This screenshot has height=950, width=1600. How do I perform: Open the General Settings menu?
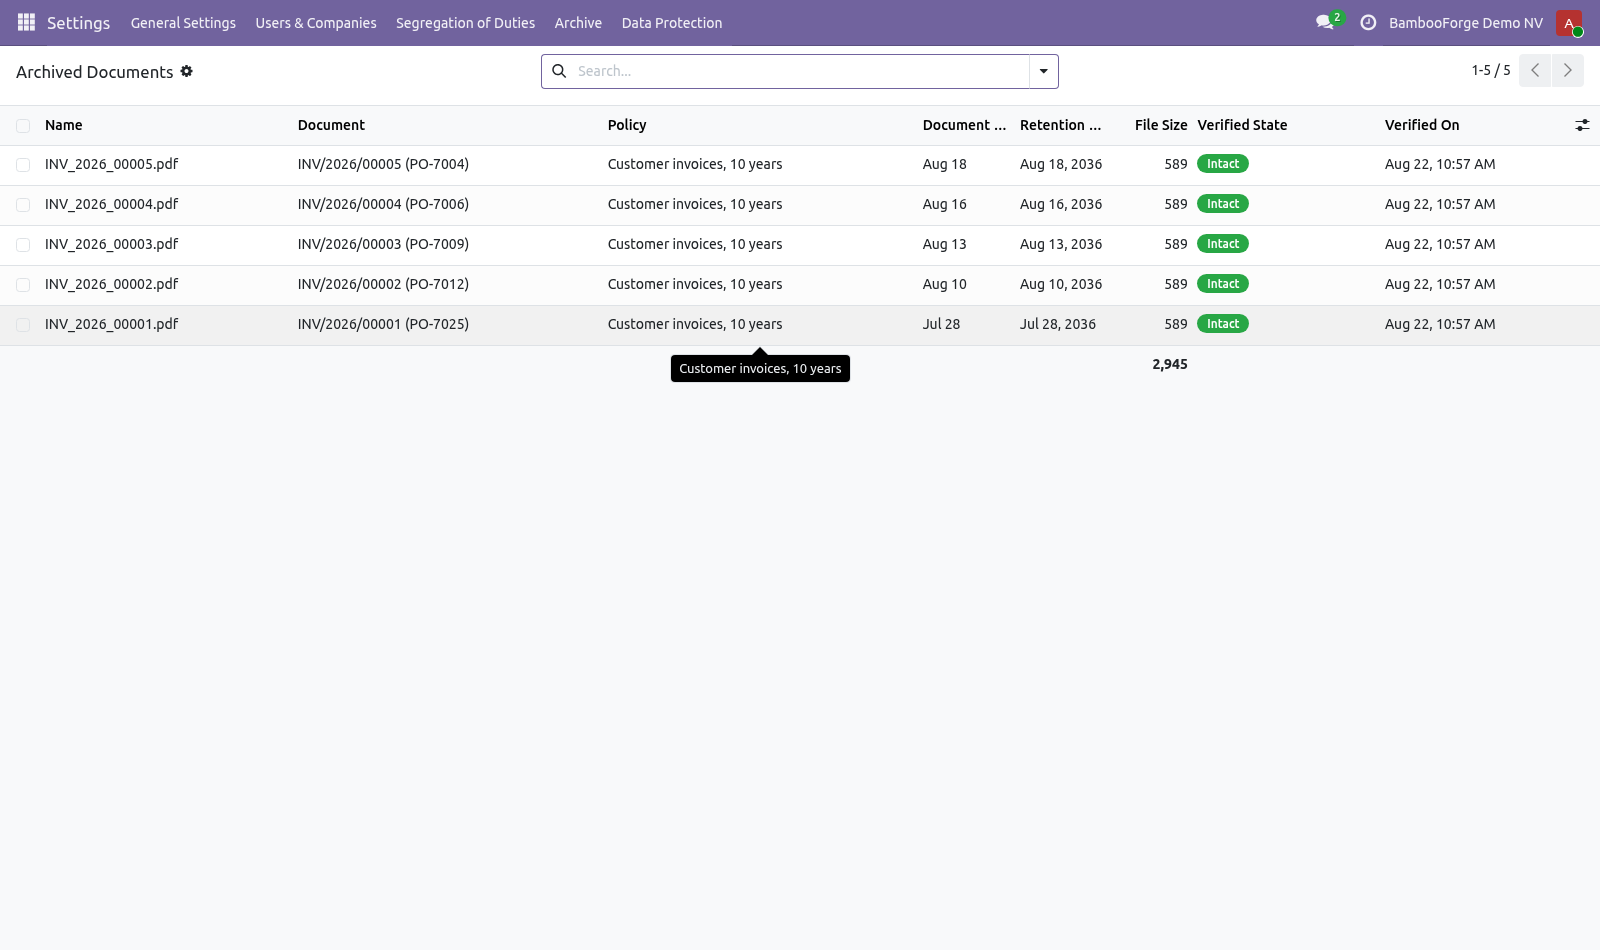[x=183, y=22]
